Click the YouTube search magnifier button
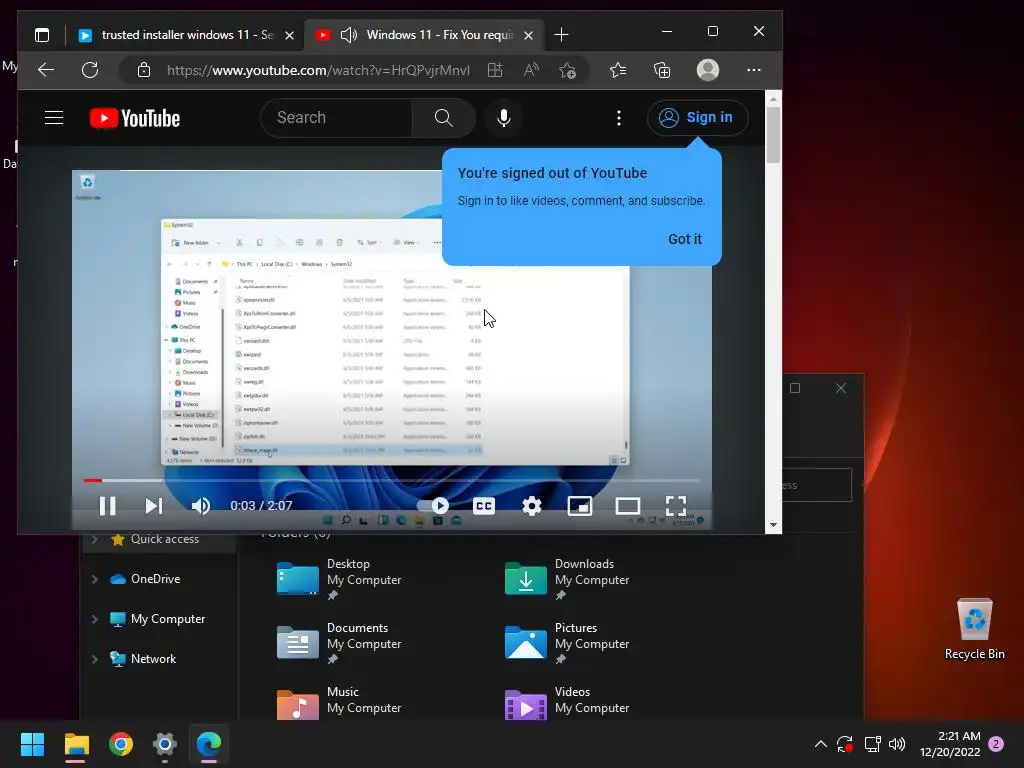 (x=443, y=118)
